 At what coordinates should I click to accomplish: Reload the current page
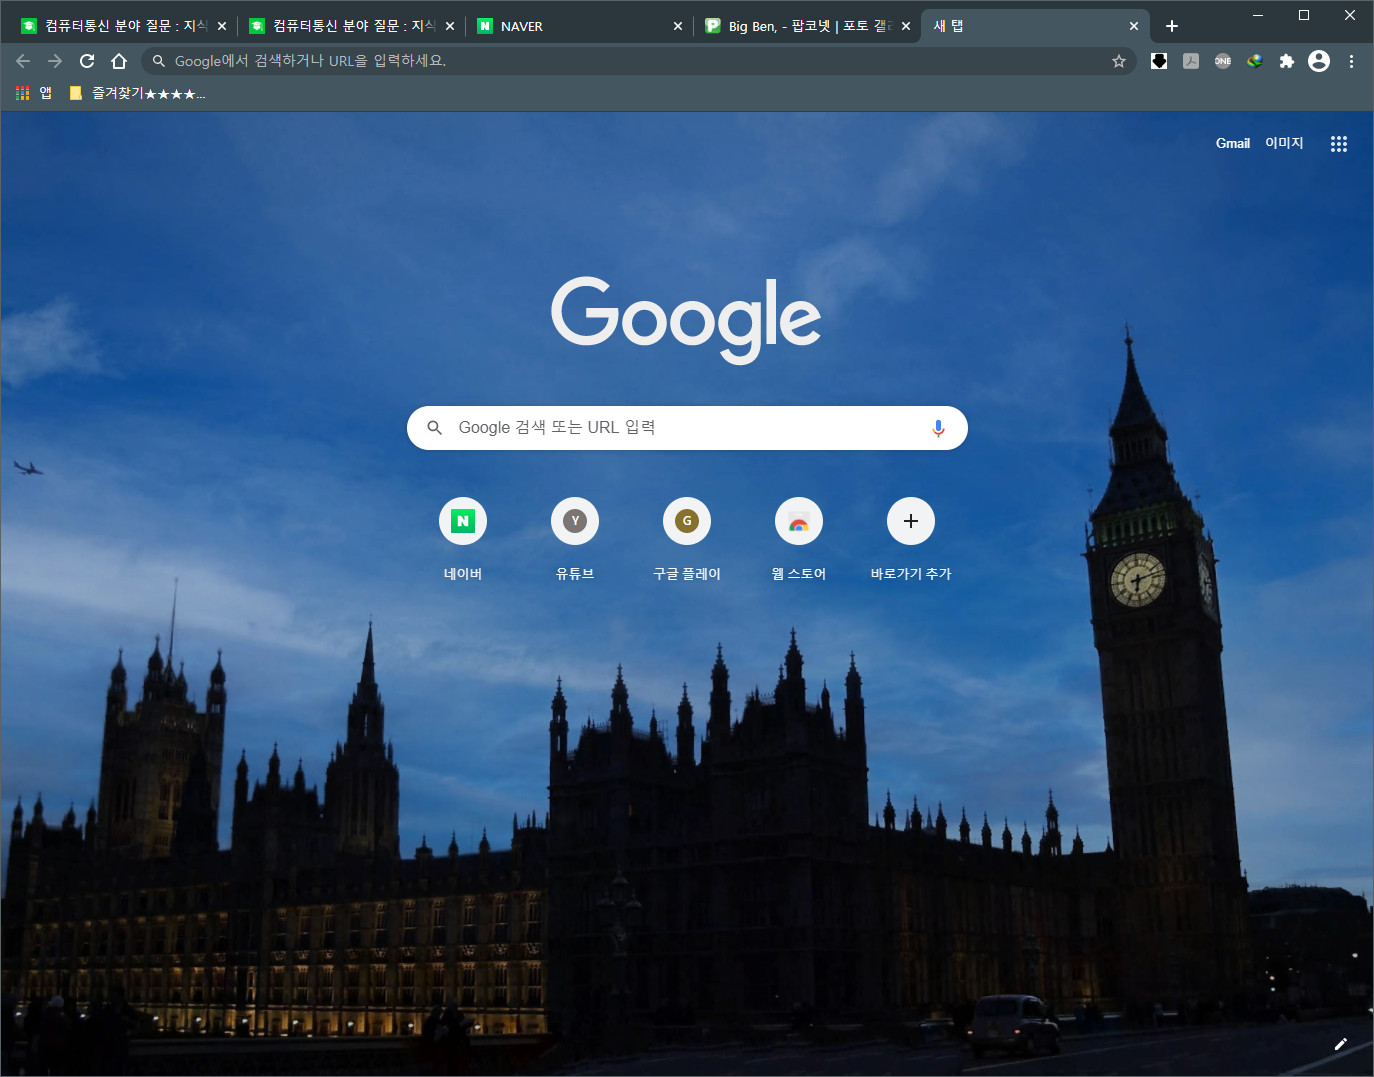point(87,61)
